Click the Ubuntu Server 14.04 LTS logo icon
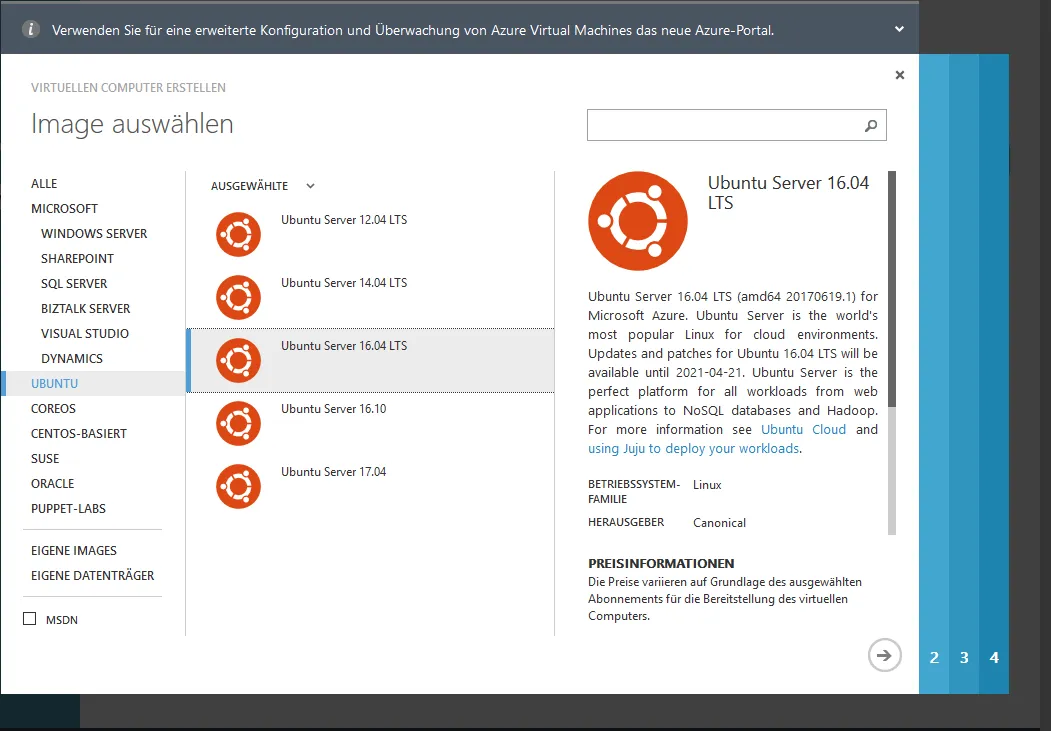Screen dimensions: 1051x731 238,297
